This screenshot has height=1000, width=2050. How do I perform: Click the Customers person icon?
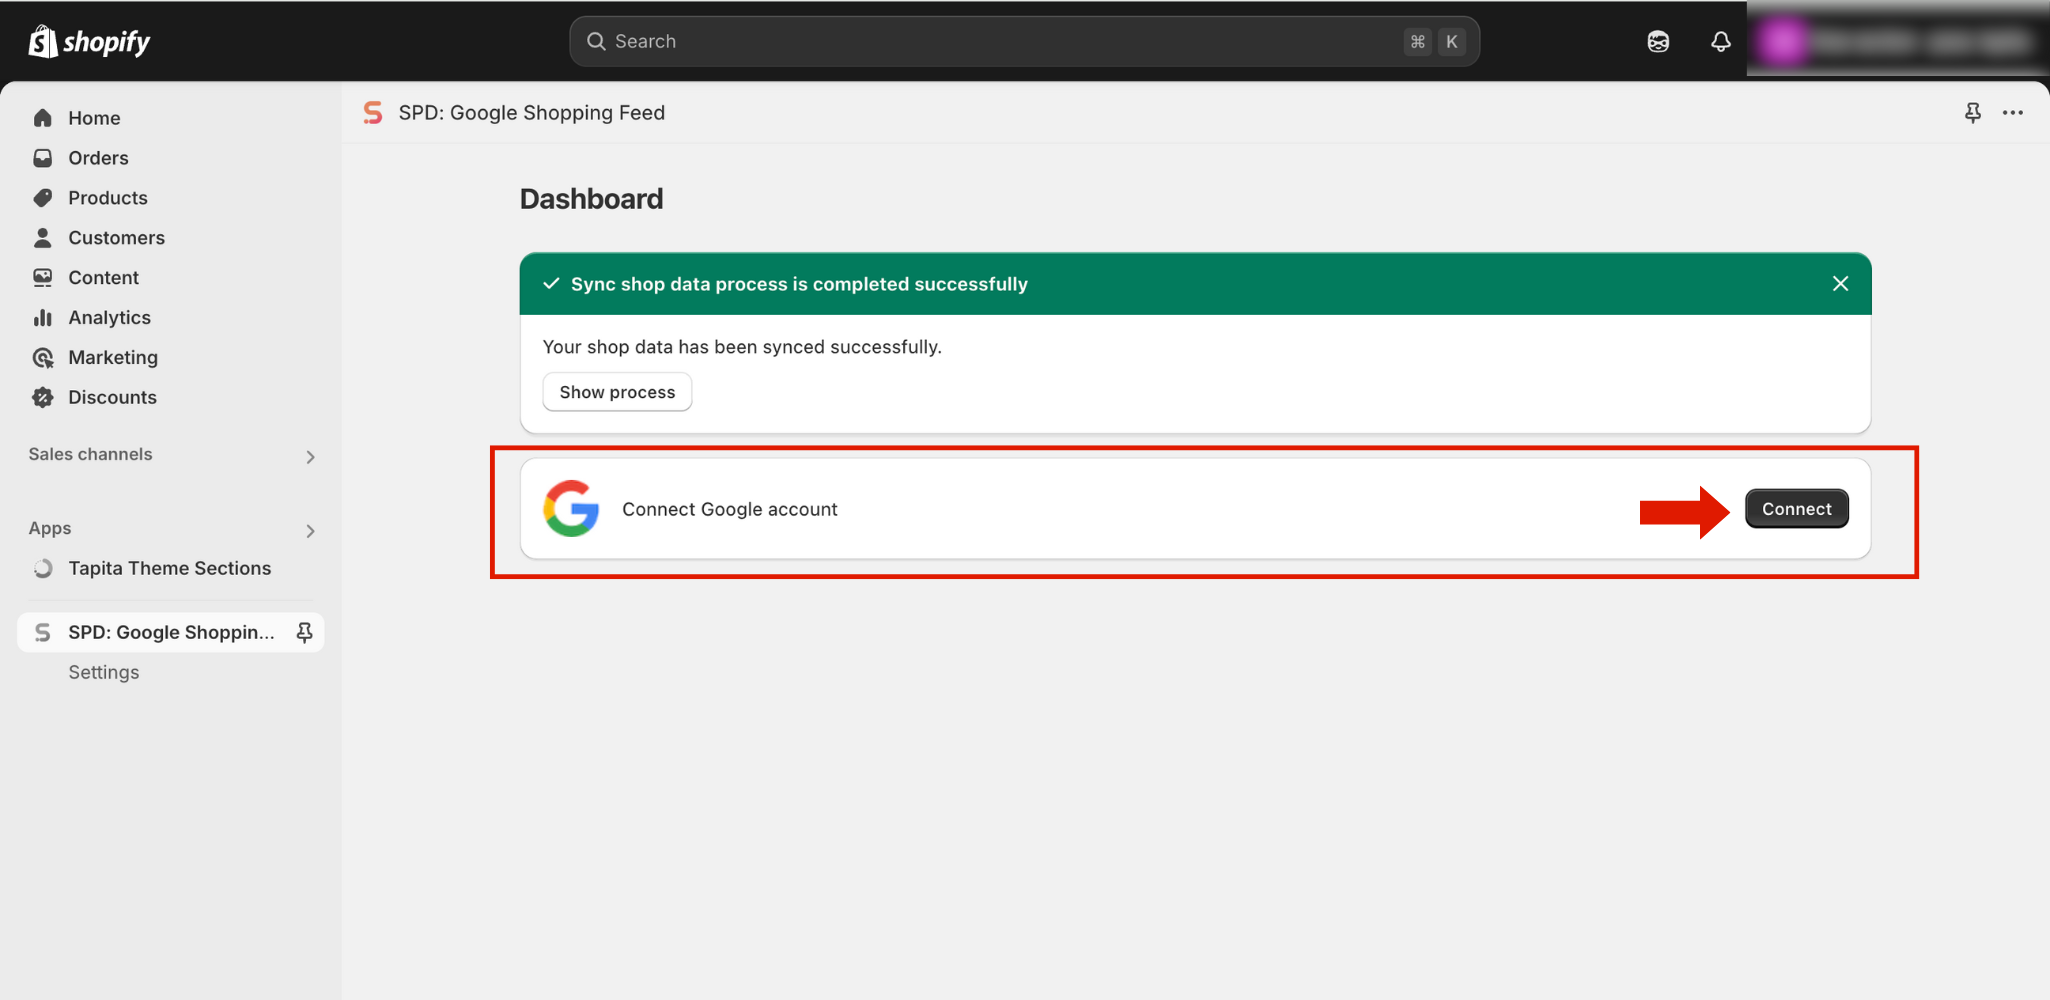tap(43, 238)
